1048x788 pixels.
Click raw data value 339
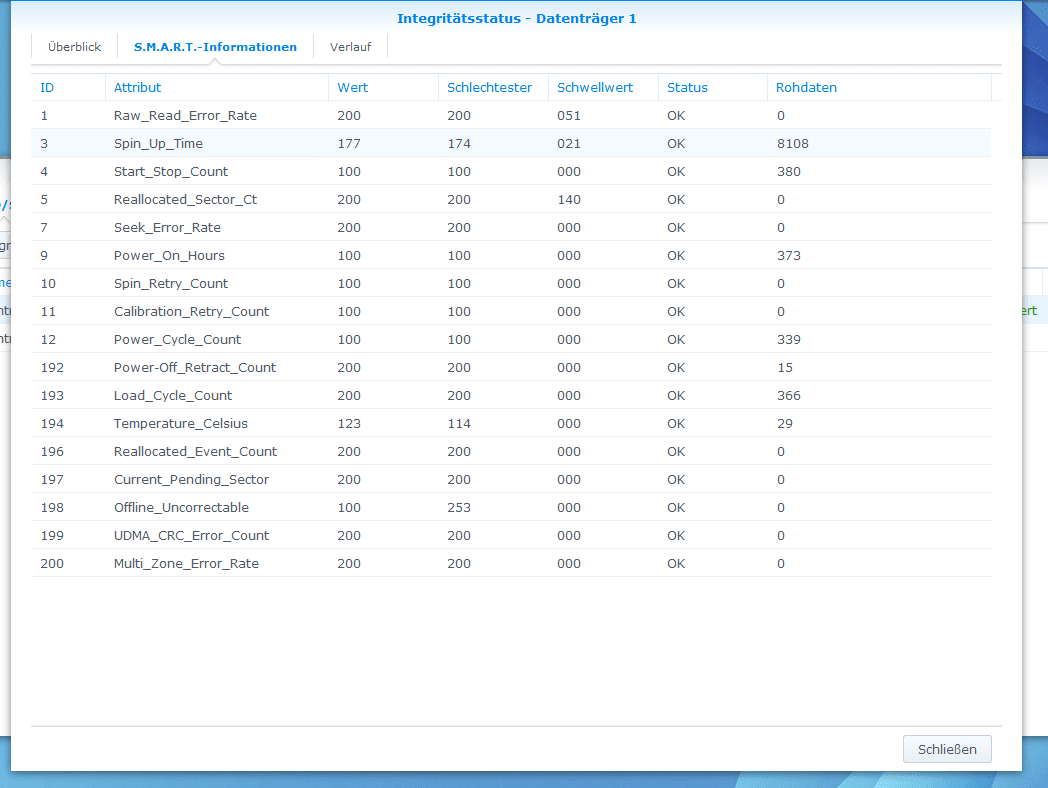tap(789, 340)
